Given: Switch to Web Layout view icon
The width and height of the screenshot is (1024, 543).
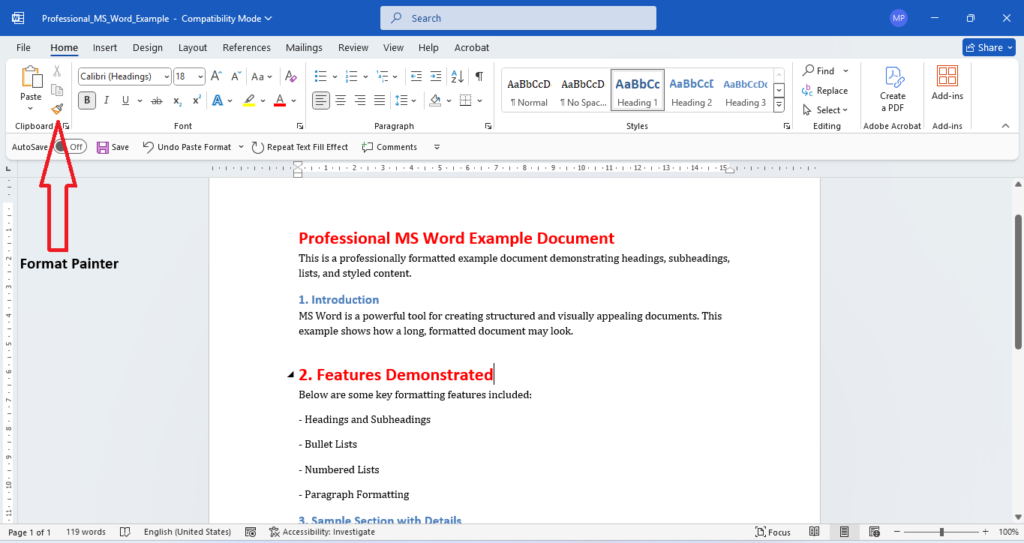Looking at the screenshot, I should [x=874, y=532].
